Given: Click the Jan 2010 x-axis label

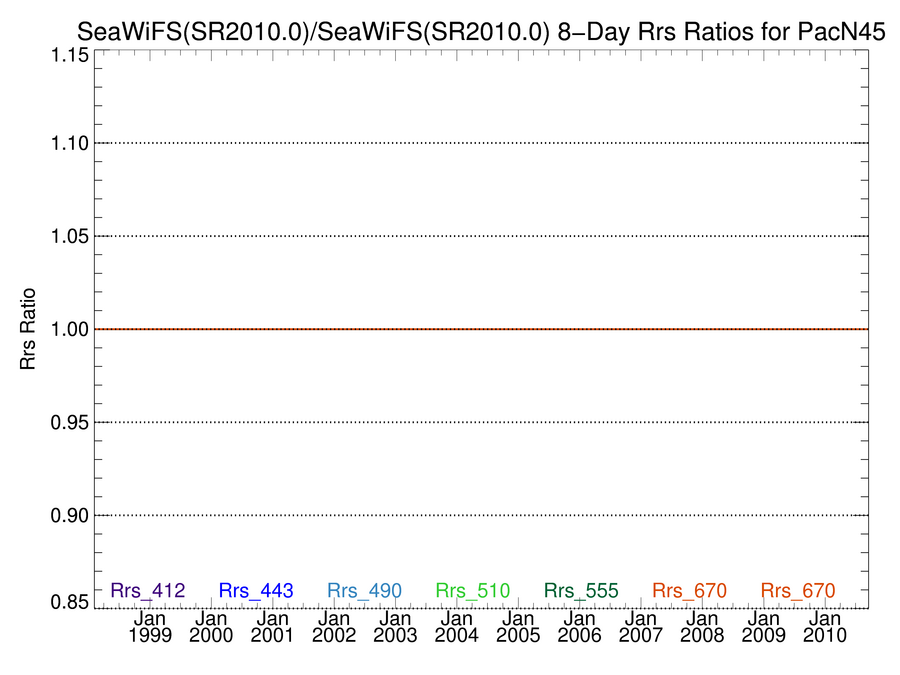Looking at the screenshot, I should point(825,627).
